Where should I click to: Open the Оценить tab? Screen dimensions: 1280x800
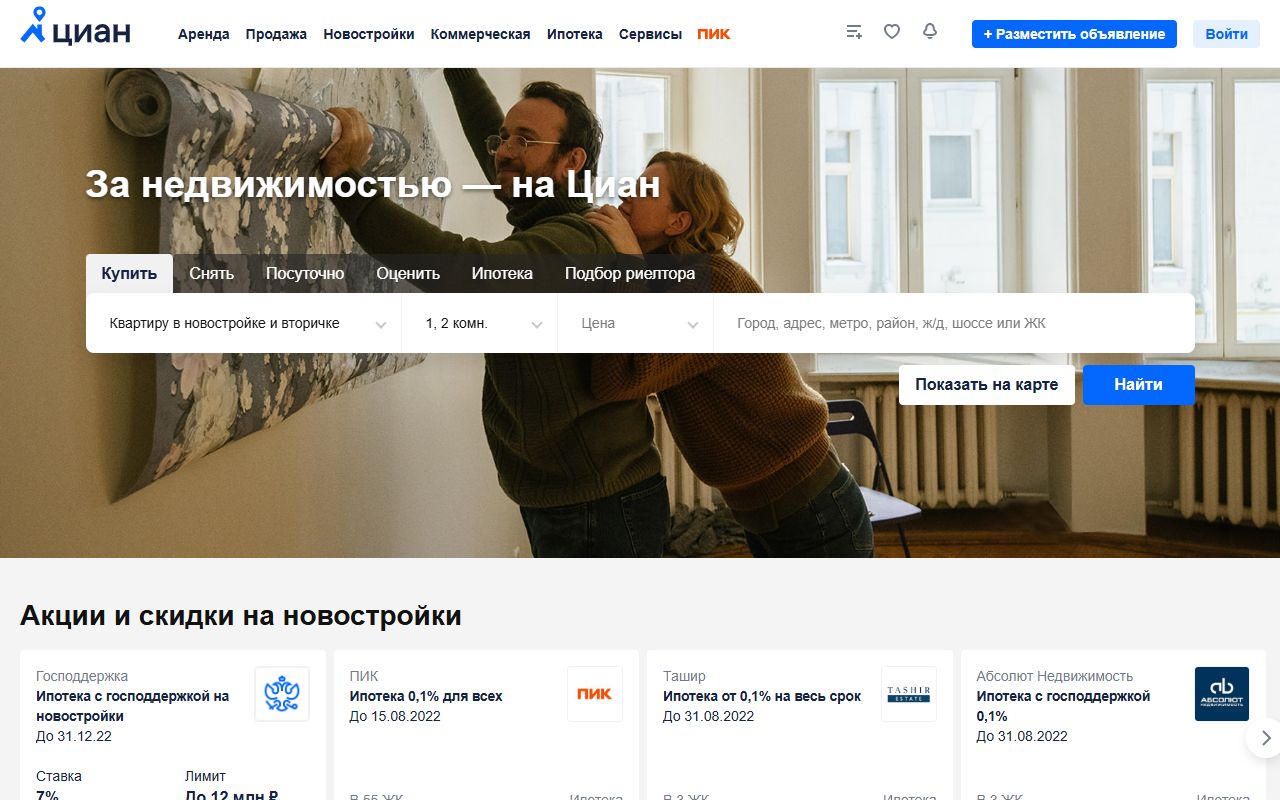pyautogui.click(x=408, y=274)
